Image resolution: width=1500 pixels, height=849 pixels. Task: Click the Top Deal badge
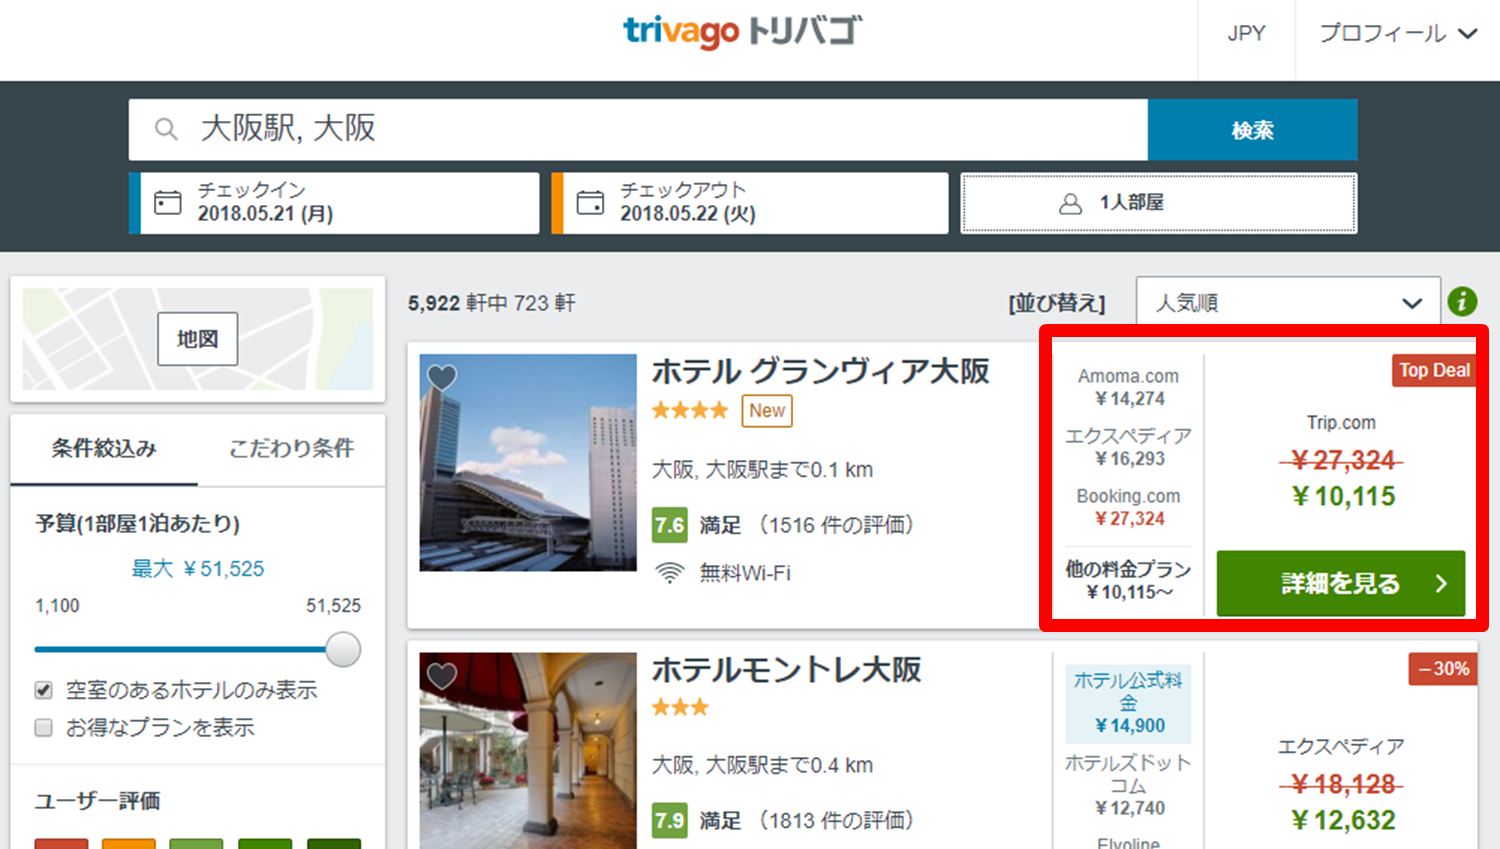tap(1433, 370)
